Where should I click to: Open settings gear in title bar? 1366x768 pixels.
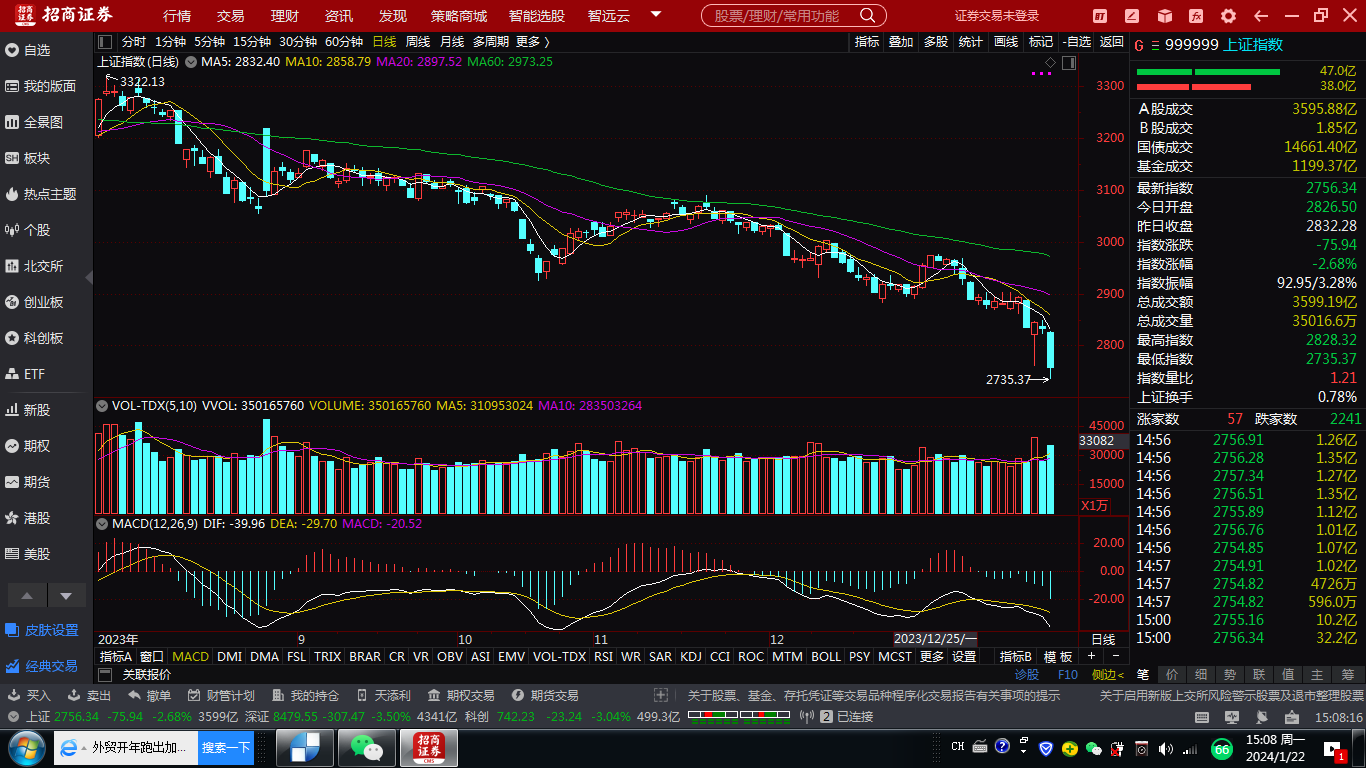click(x=1229, y=16)
